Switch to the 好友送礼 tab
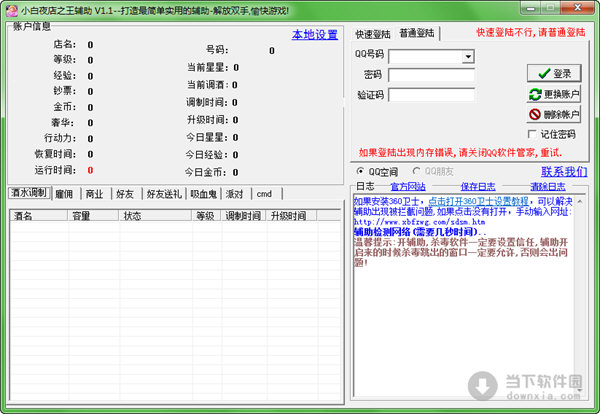Image resolution: width=600 pixels, height=414 pixels. click(164, 194)
